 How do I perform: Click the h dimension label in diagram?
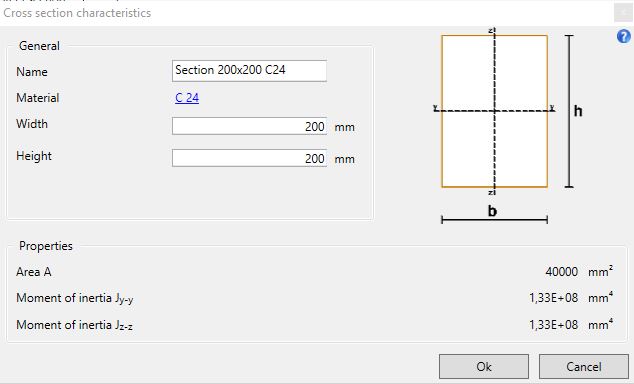click(x=578, y=111)
